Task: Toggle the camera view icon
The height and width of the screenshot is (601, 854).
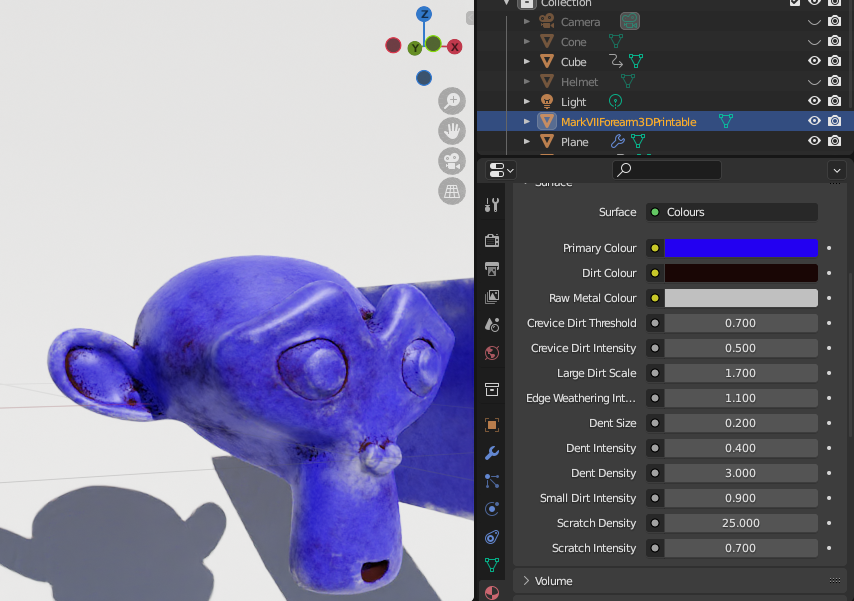Action: pyautogui.click(x=452, y=161)
